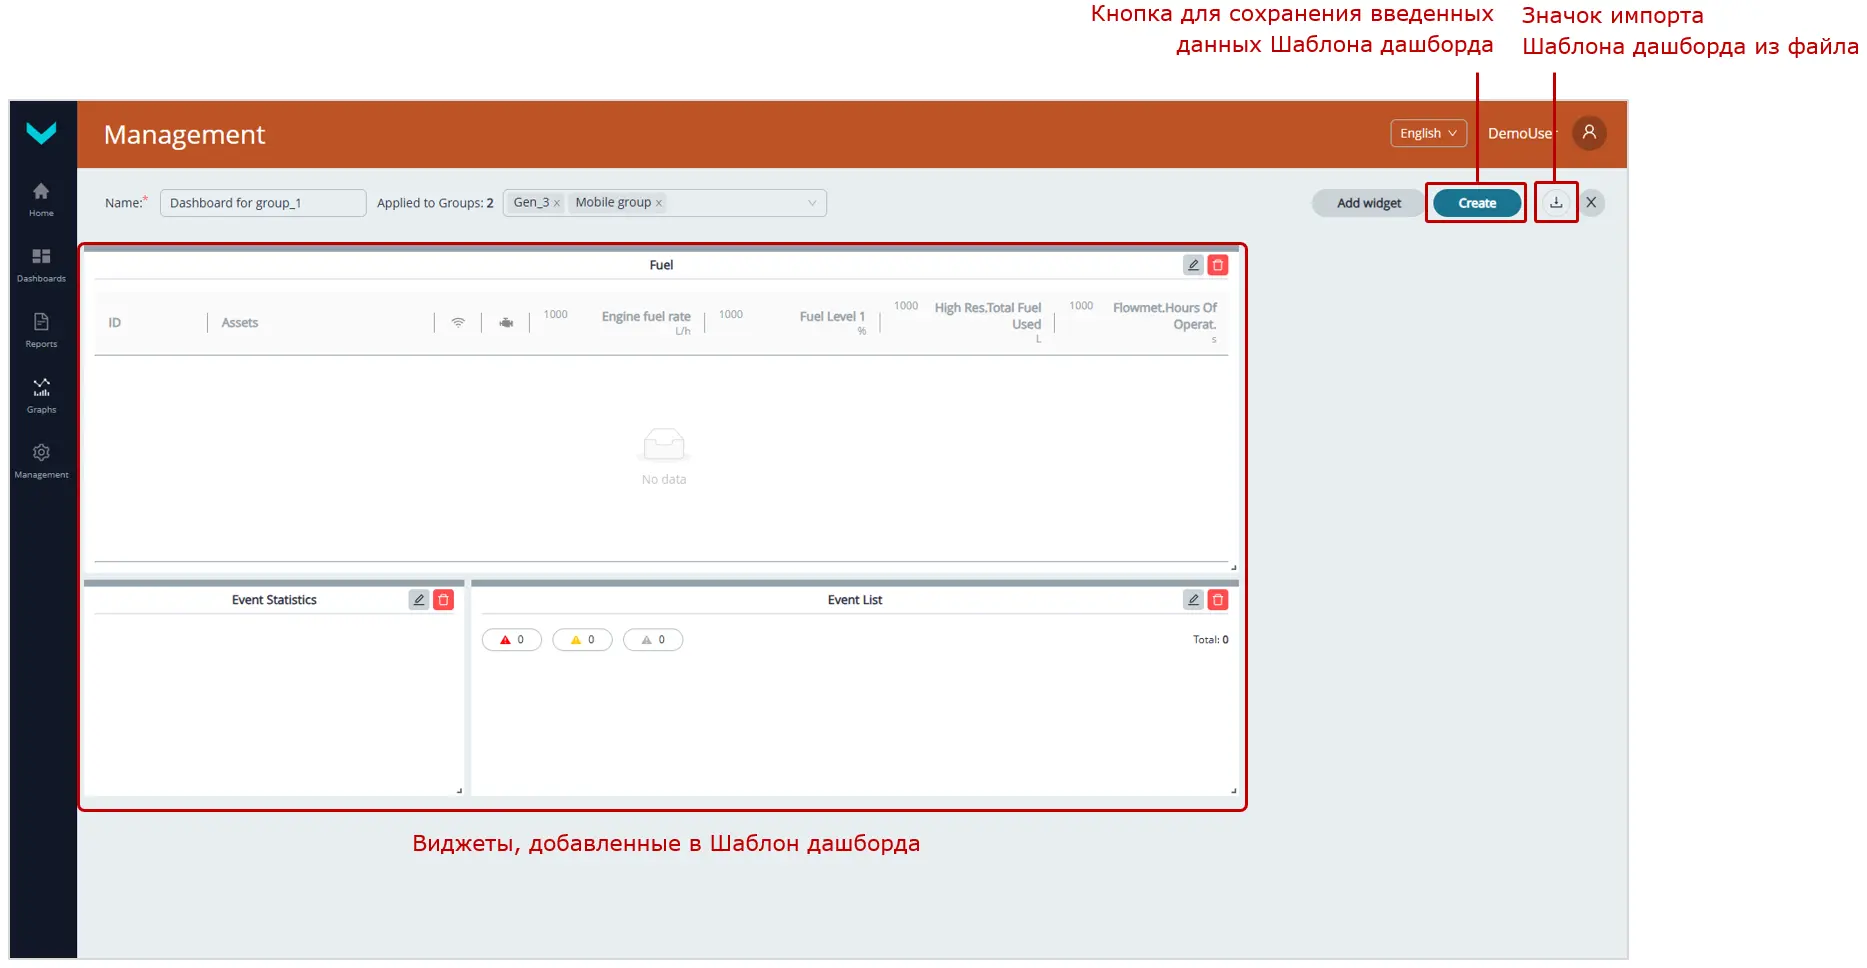Click the dashboard Name input field
Screen dimensions: 1867x968
click(x=262, y=203)
